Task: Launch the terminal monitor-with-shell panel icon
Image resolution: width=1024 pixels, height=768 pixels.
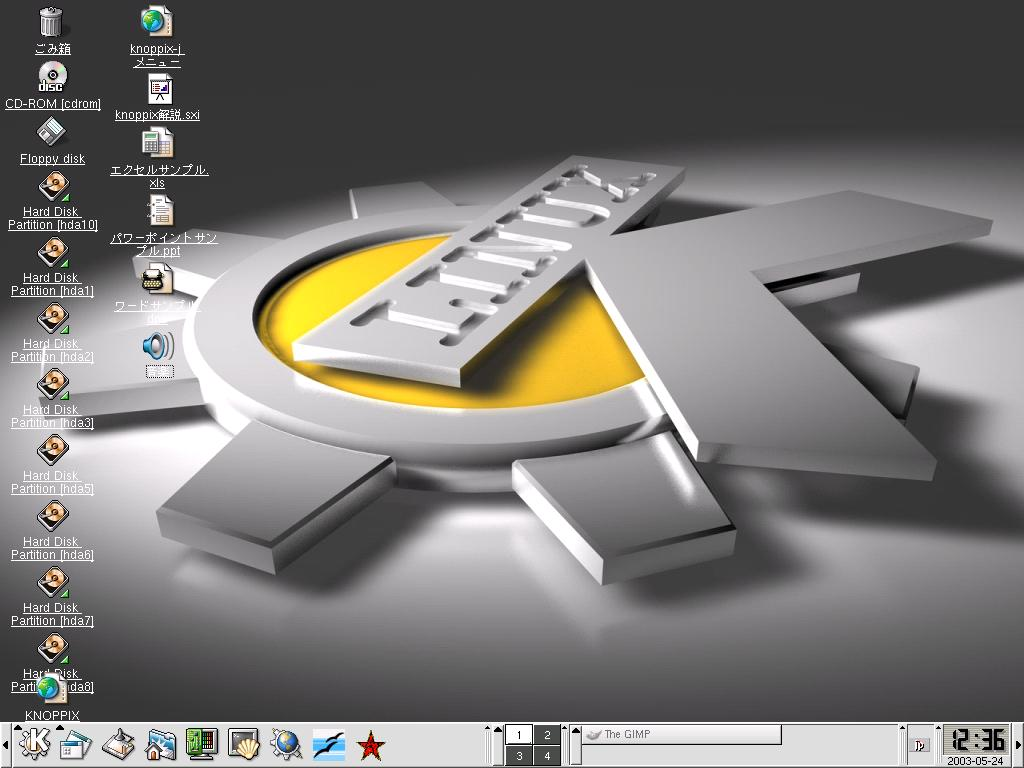Action: pos(244,744)
